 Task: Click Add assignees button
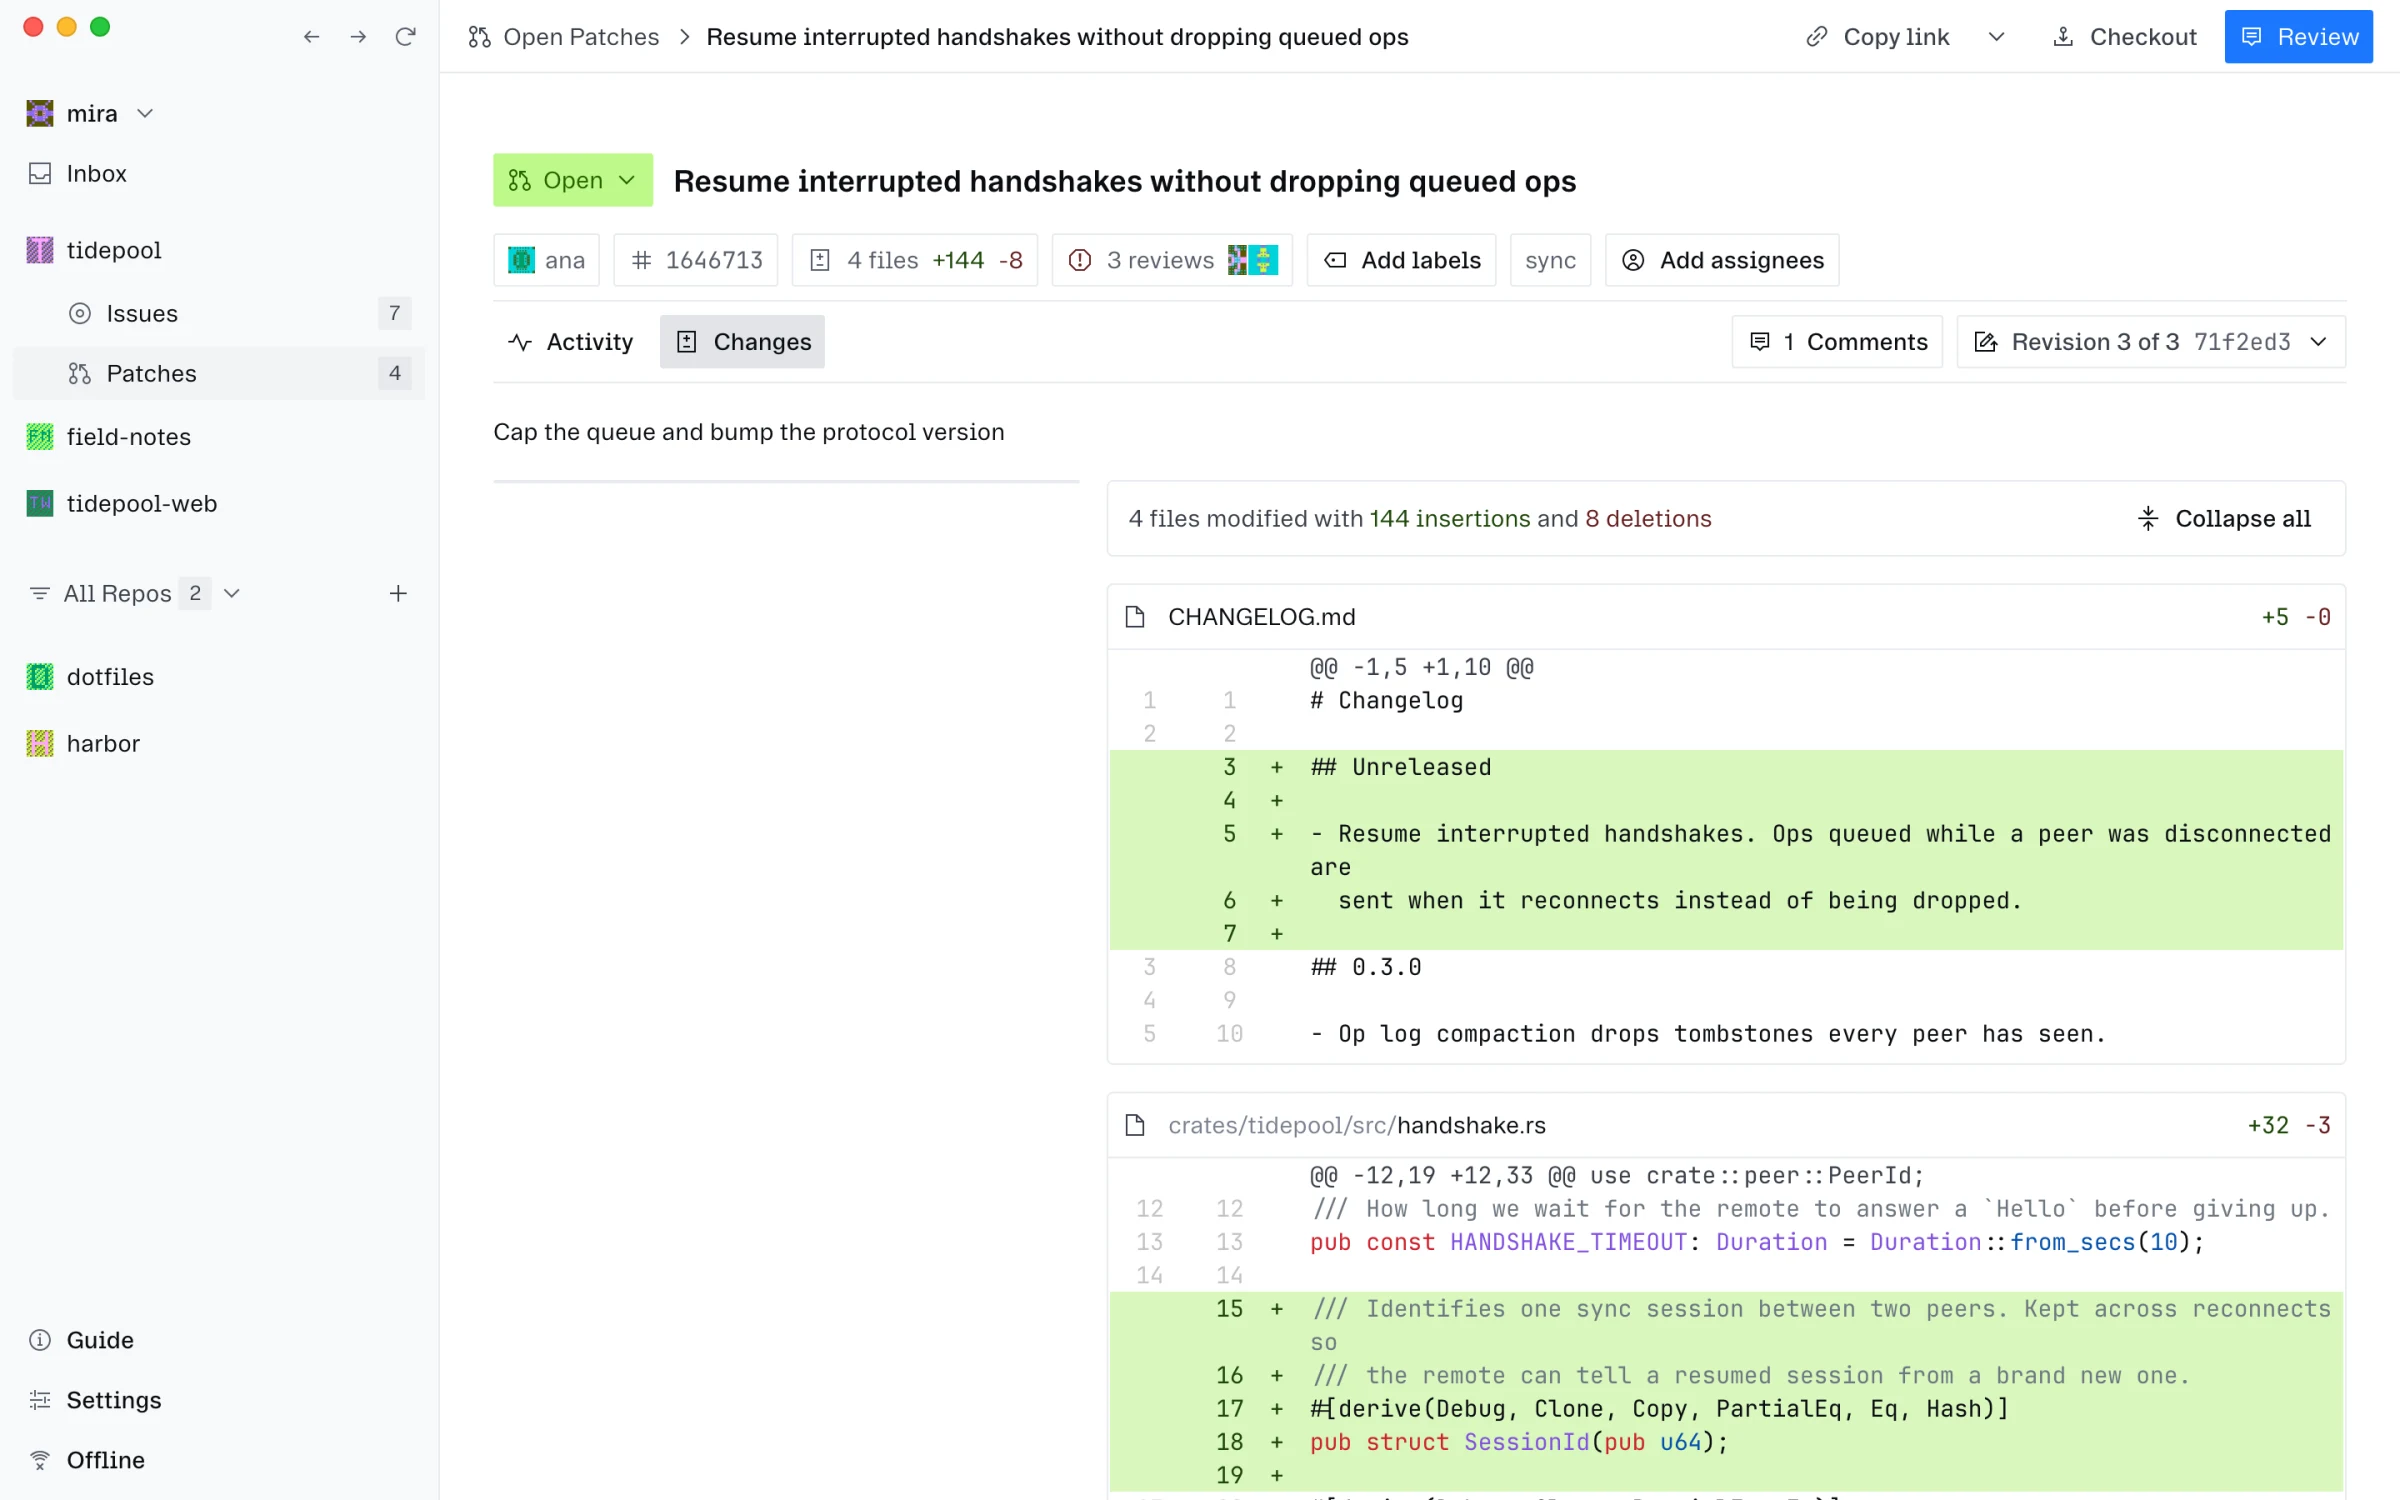click(1722, 260)
